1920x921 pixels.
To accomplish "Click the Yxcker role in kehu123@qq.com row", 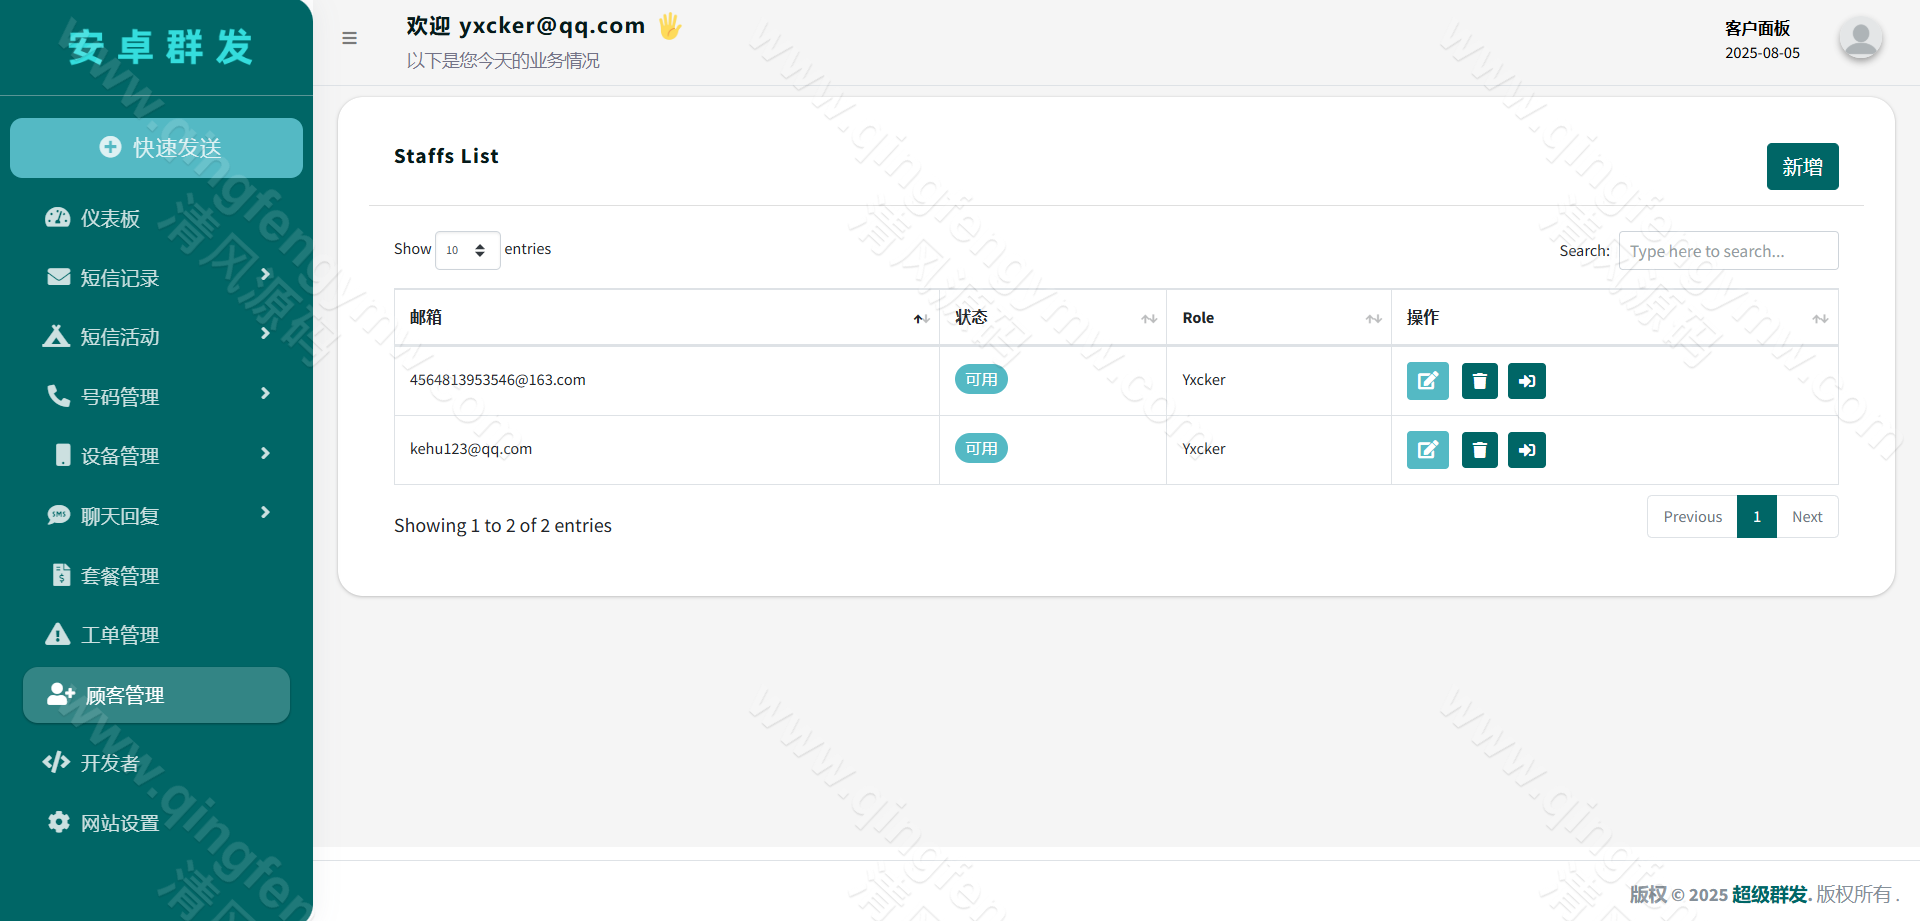I will 1204,449.
